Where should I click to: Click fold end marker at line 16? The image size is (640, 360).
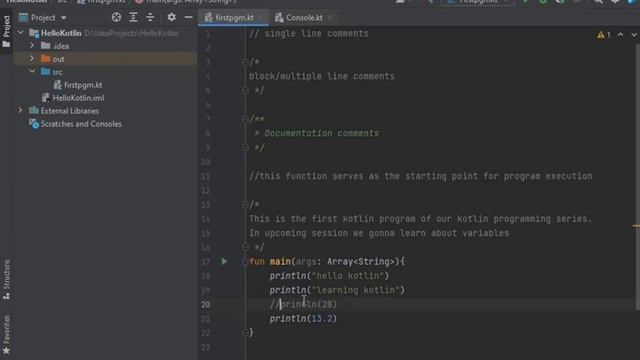click(x=245, y=247)
